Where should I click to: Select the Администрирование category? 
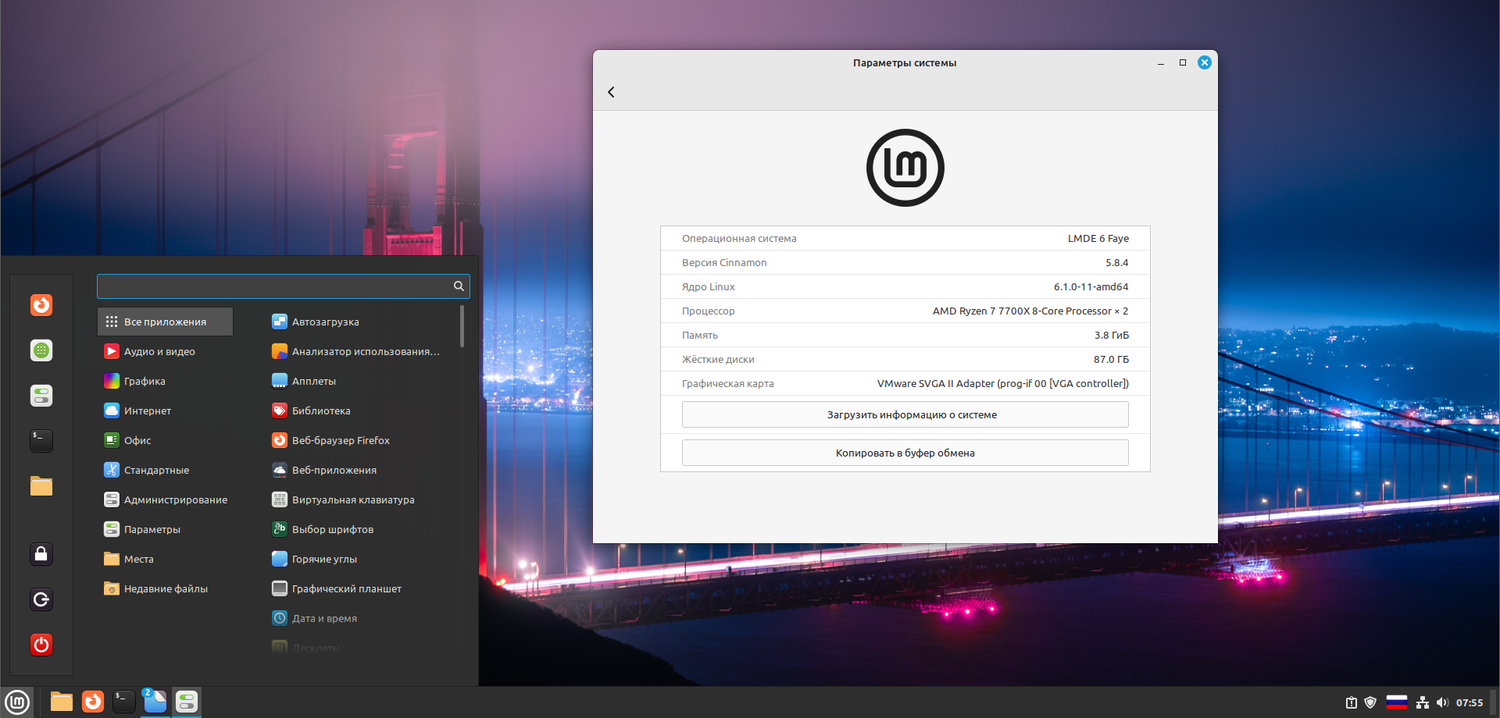point(165,500)
